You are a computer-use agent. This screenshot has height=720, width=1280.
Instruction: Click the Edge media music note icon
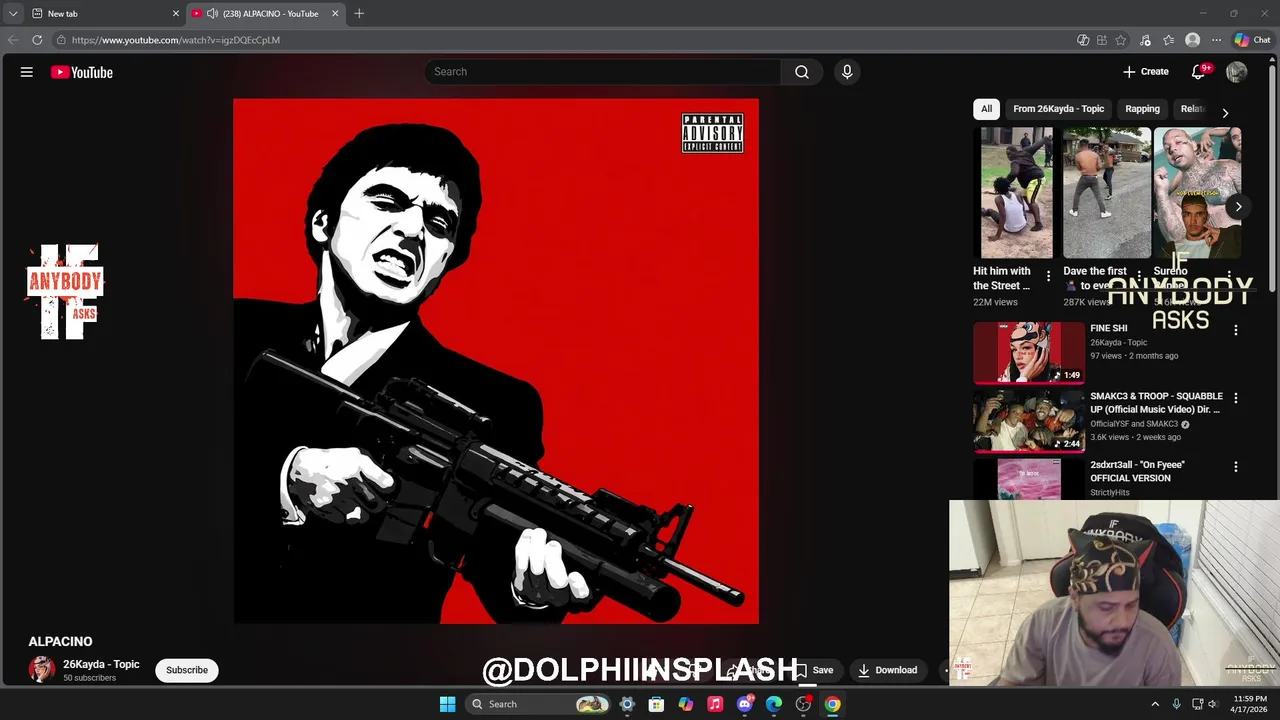[x=1145, y=40]
